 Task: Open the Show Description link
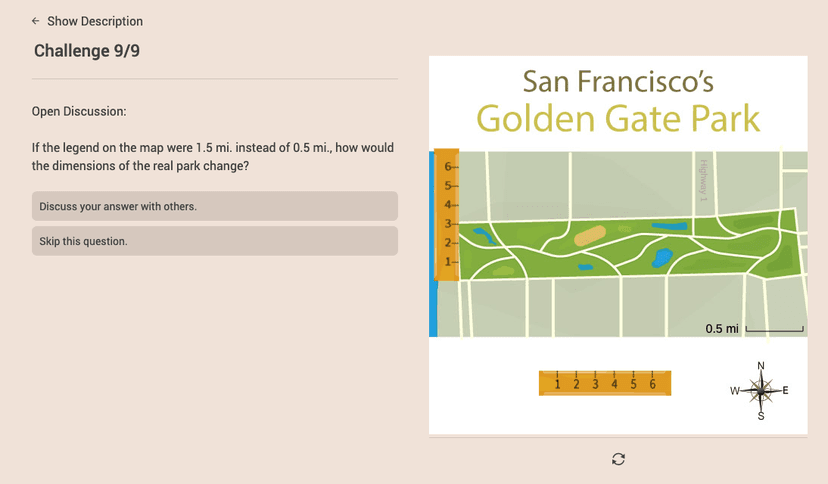pos(95,21)
